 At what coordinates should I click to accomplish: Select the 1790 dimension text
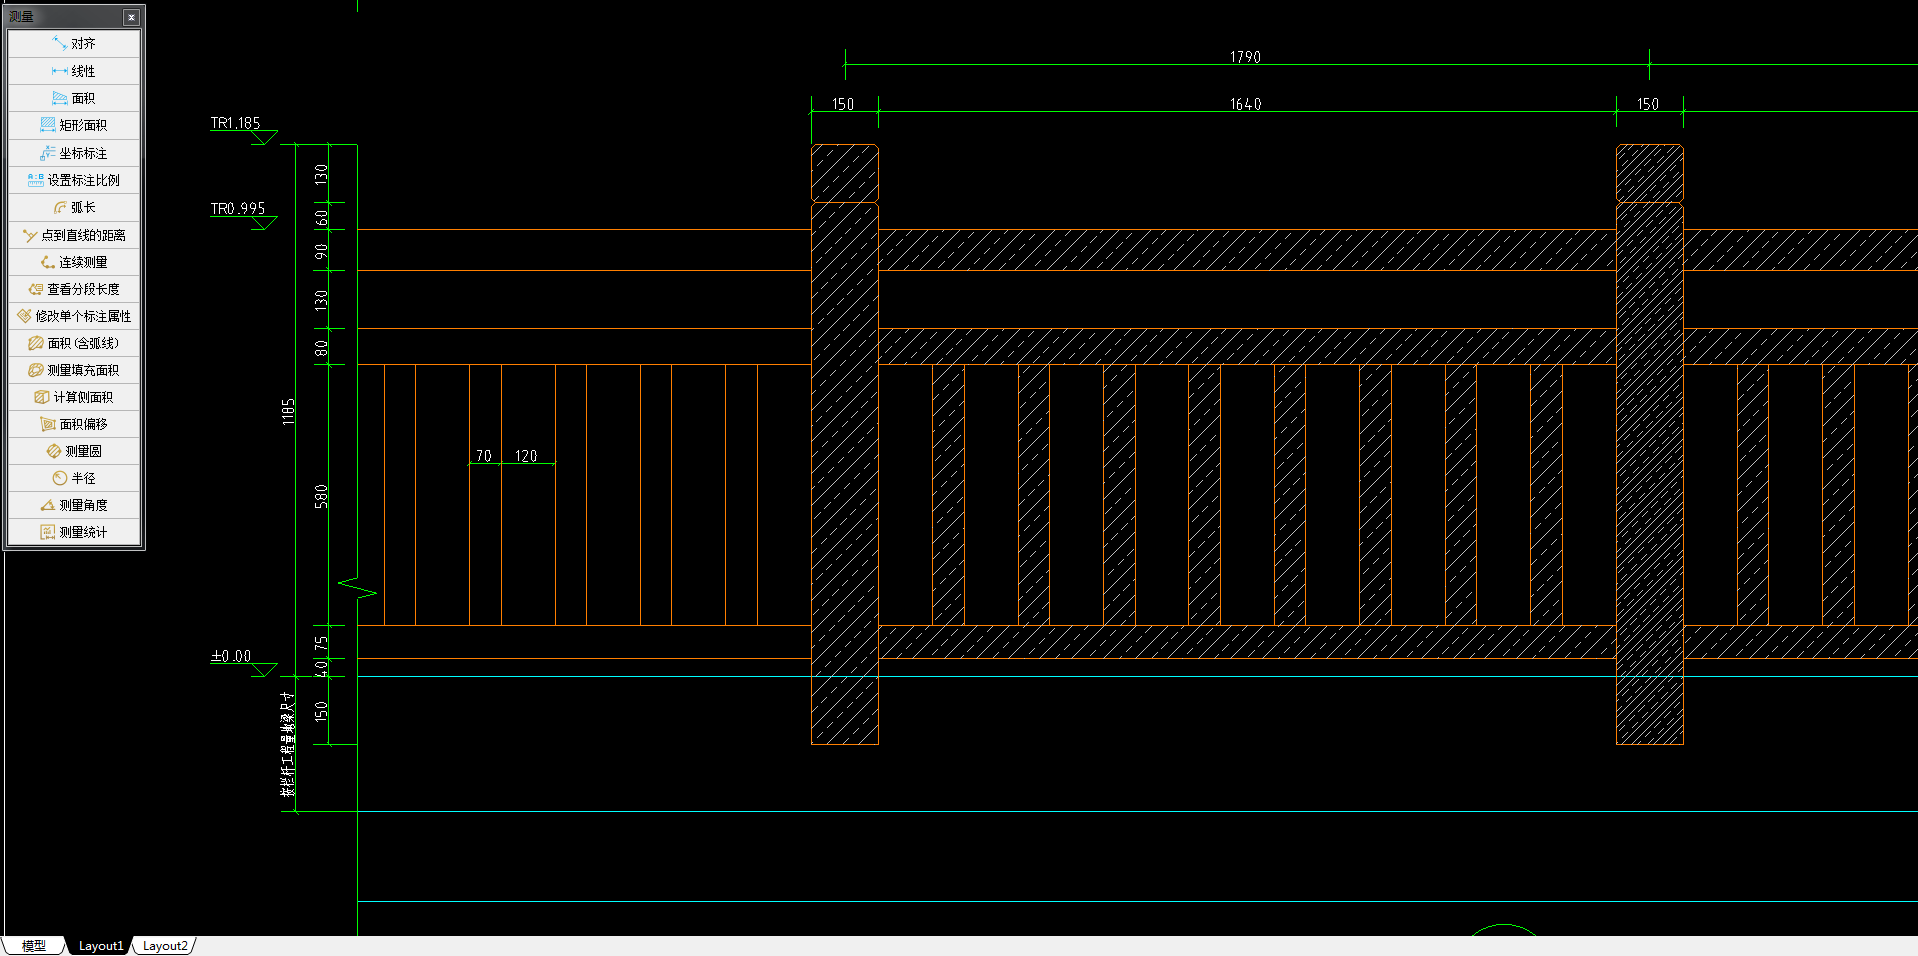1245,57
